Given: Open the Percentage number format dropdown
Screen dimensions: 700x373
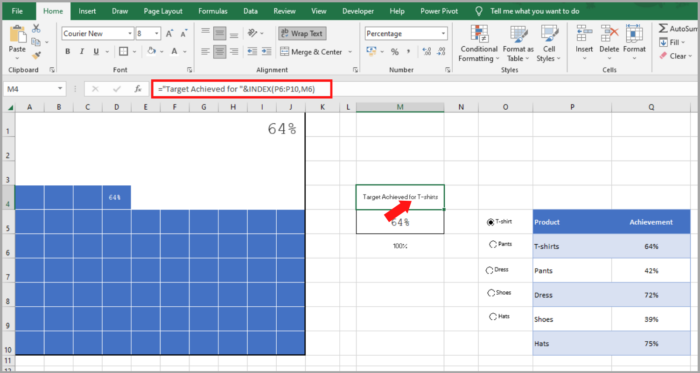Looking at the screenshot, I should (443, 33).
